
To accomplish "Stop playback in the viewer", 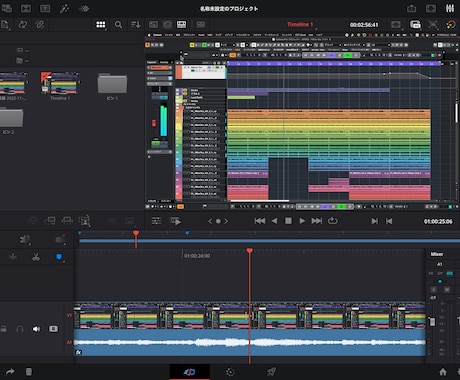I will tap(288, 221).
